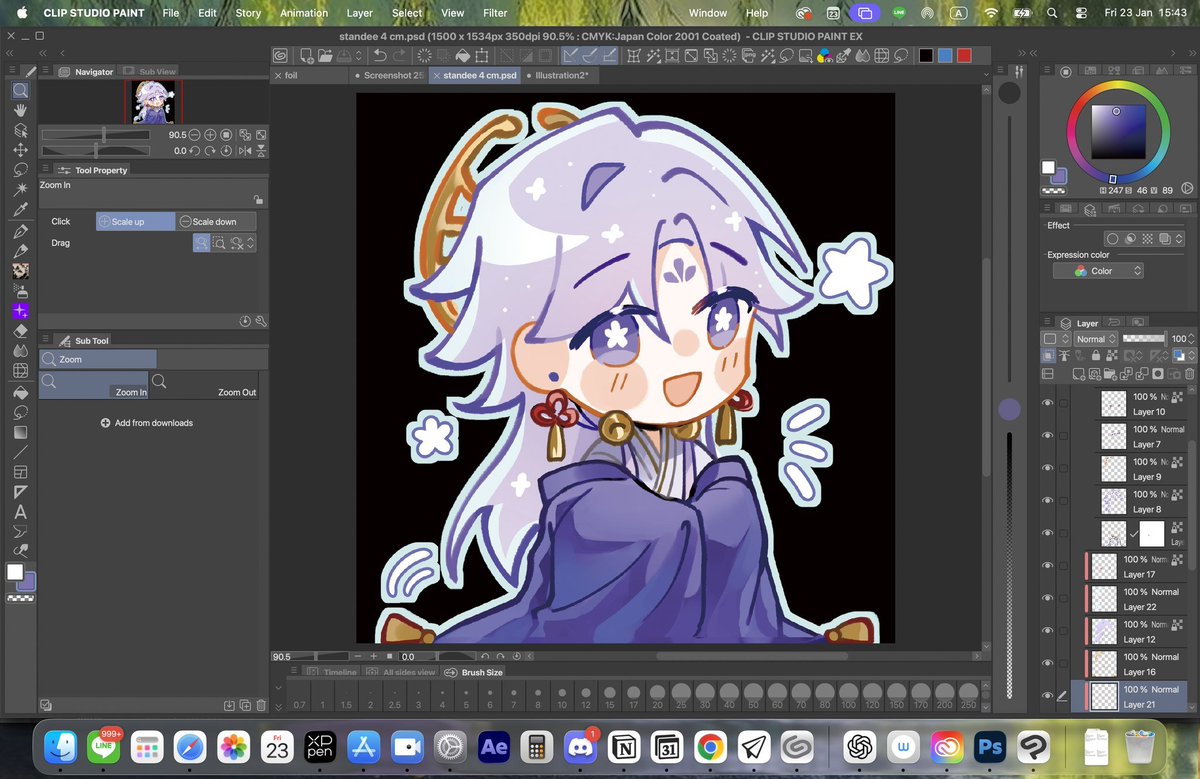Select the Gradient tool
This screenshot has width=1200, height=779.
19,432
